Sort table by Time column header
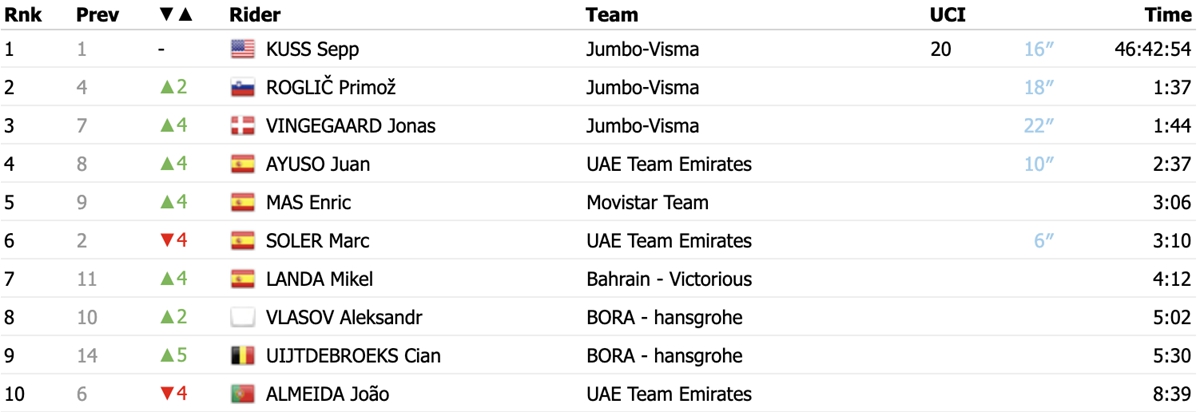This screenshot has height=412, width=1200. (1168, 15)
